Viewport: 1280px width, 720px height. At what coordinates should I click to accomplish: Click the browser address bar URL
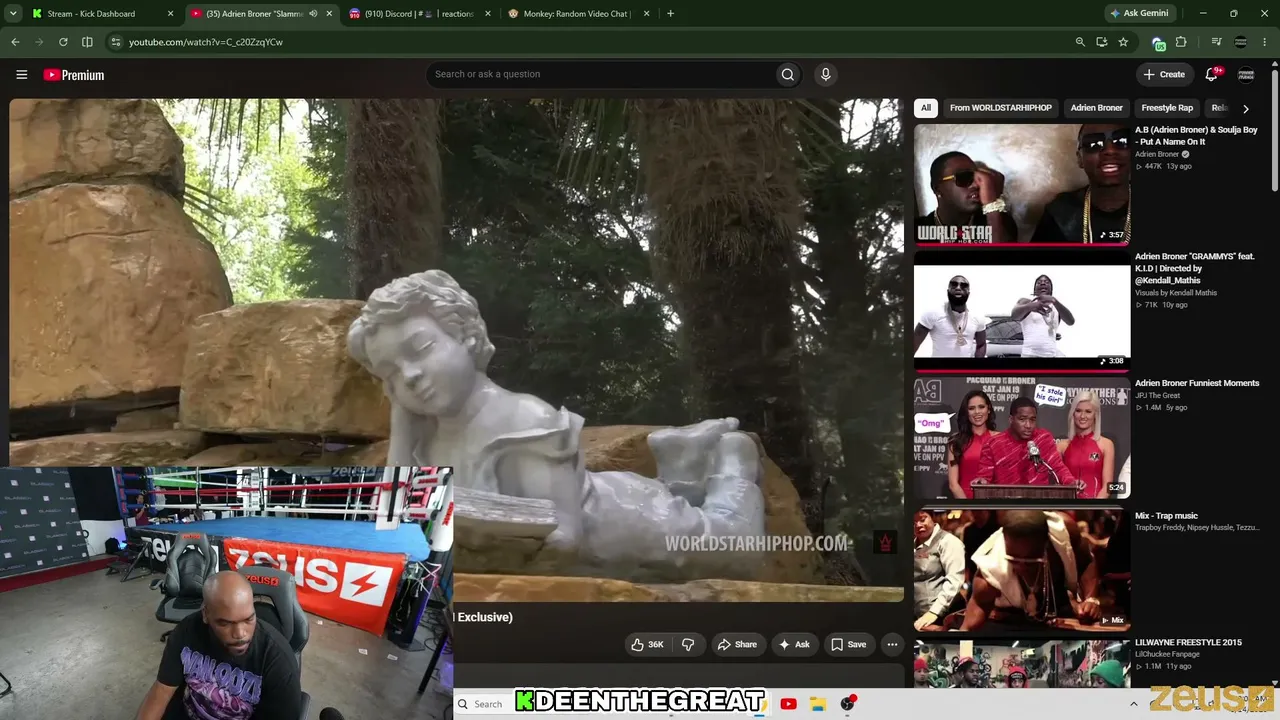click(206, 42)
